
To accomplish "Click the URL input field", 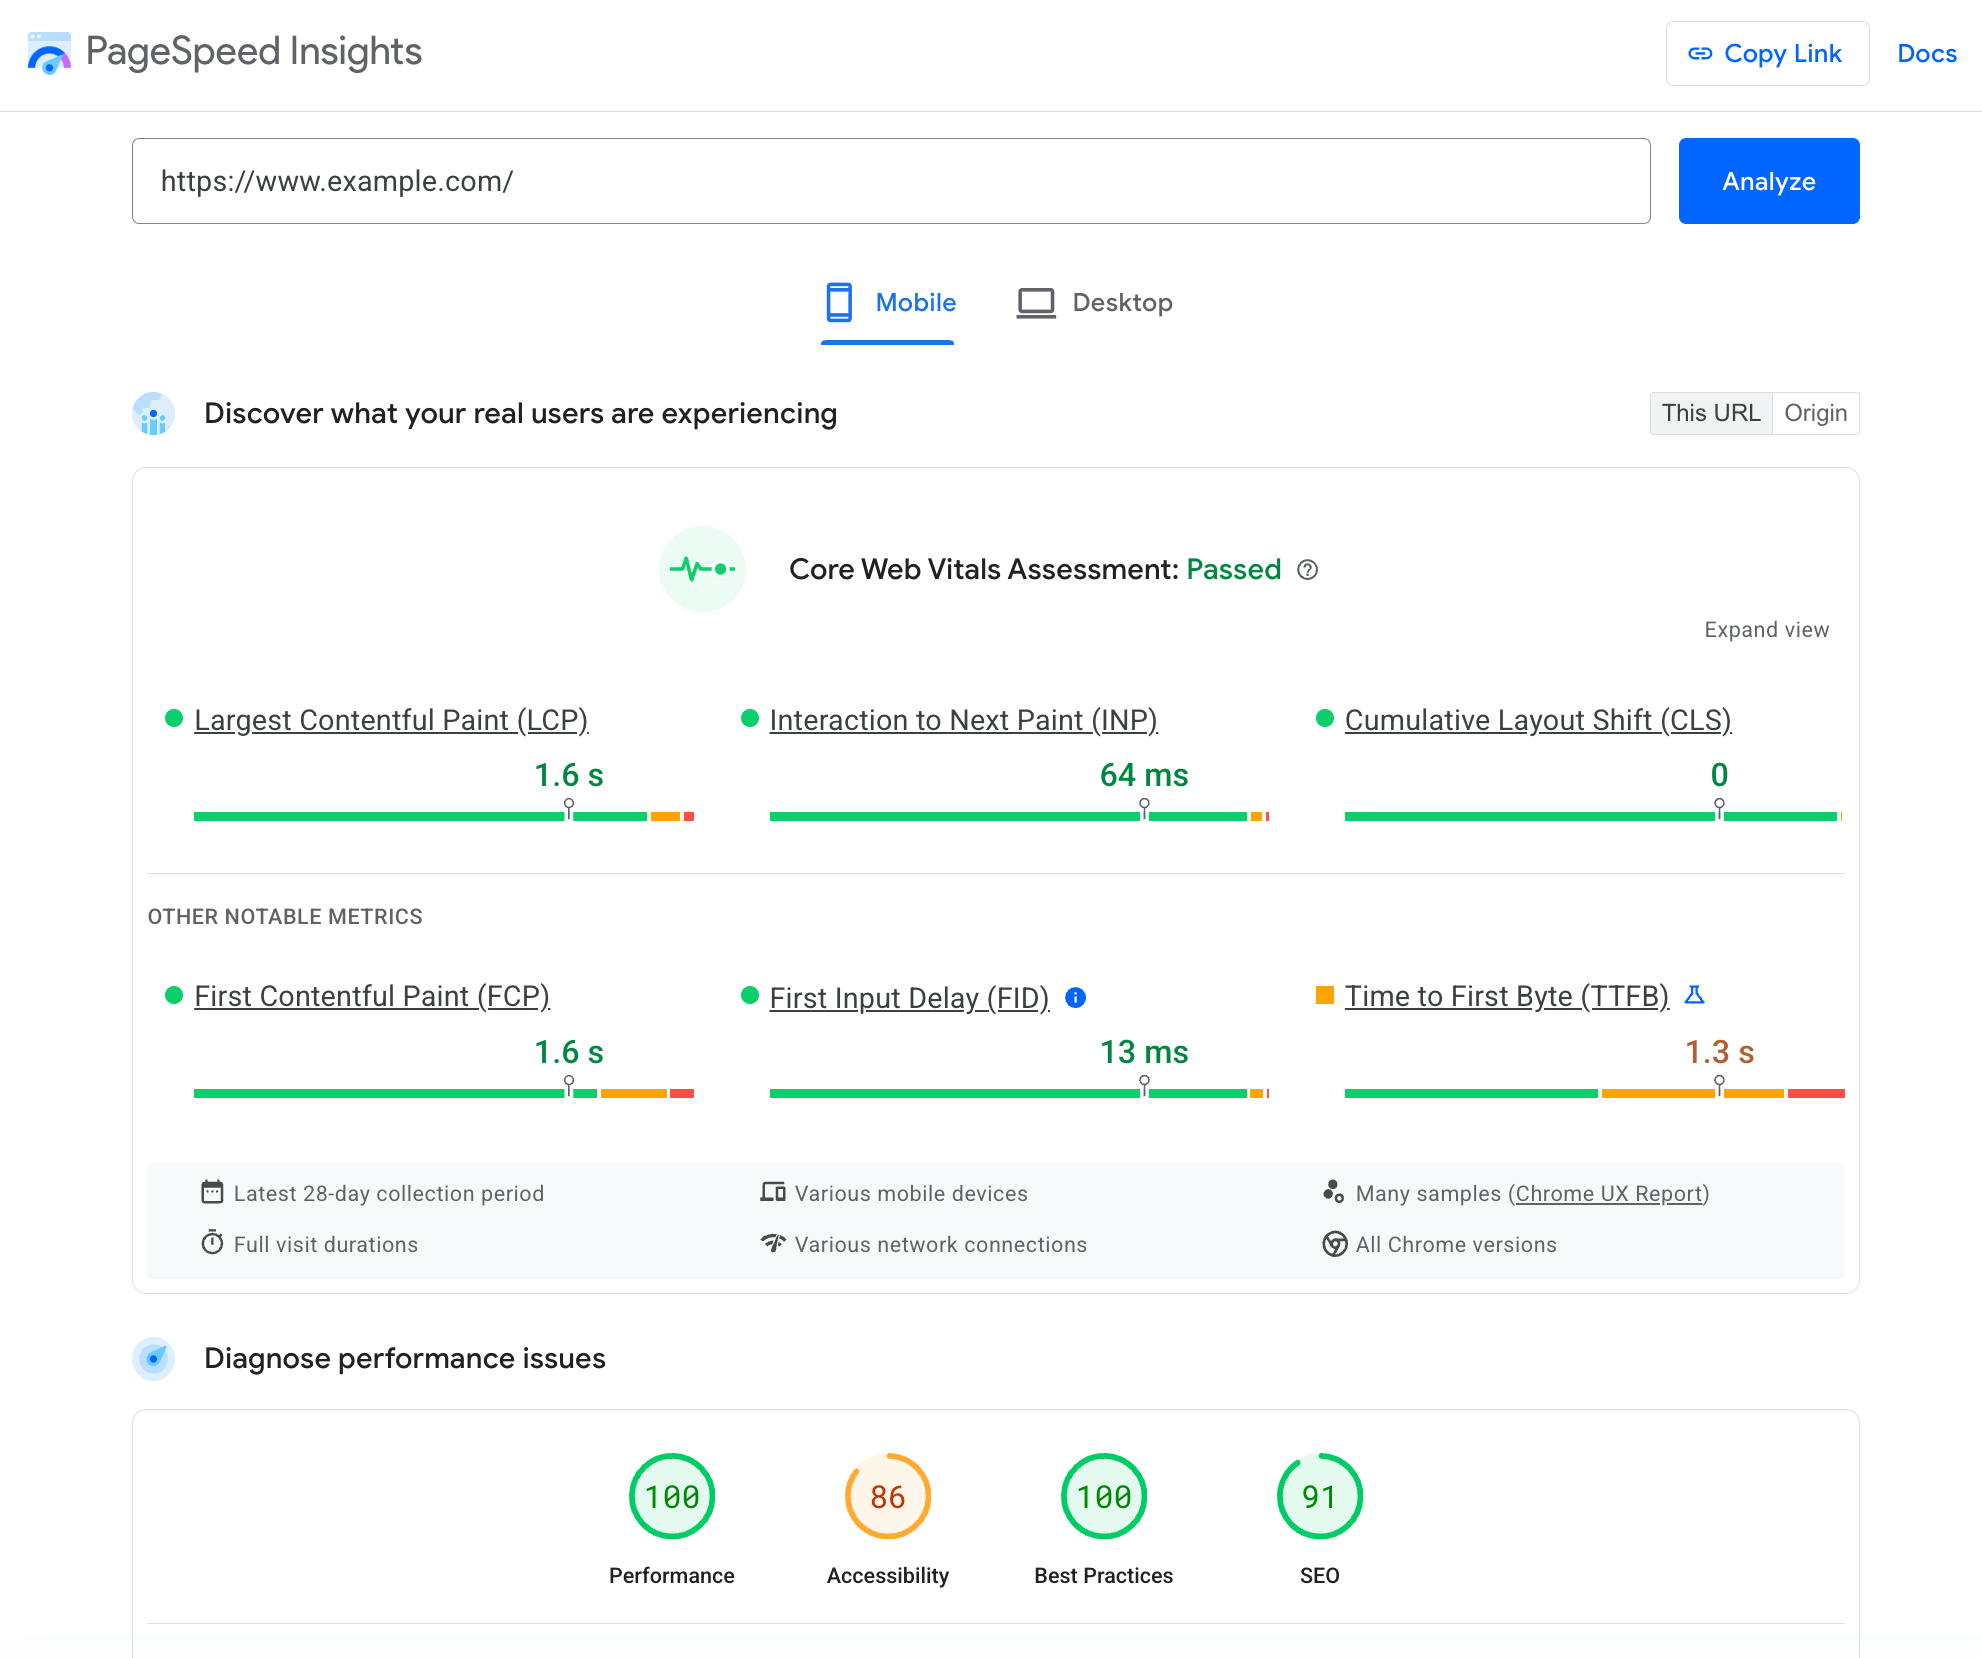I will [x=891, y=179].
